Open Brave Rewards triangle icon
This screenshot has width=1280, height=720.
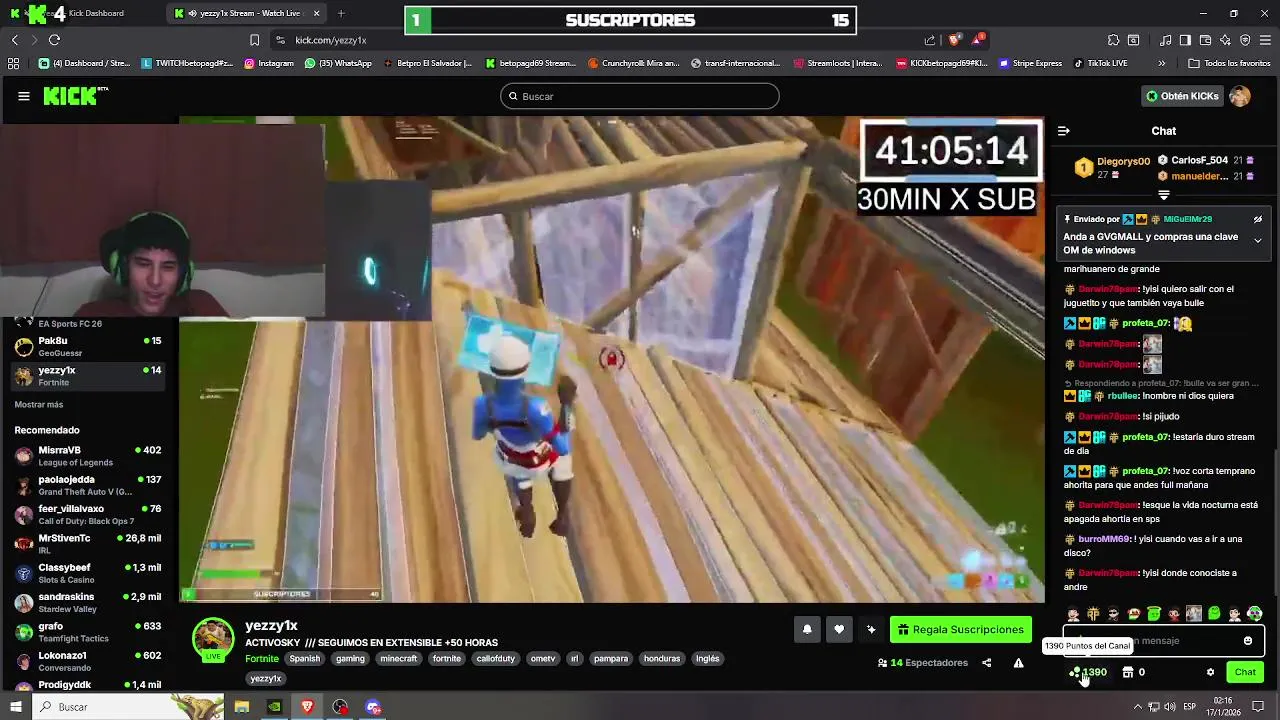point(977,40)
